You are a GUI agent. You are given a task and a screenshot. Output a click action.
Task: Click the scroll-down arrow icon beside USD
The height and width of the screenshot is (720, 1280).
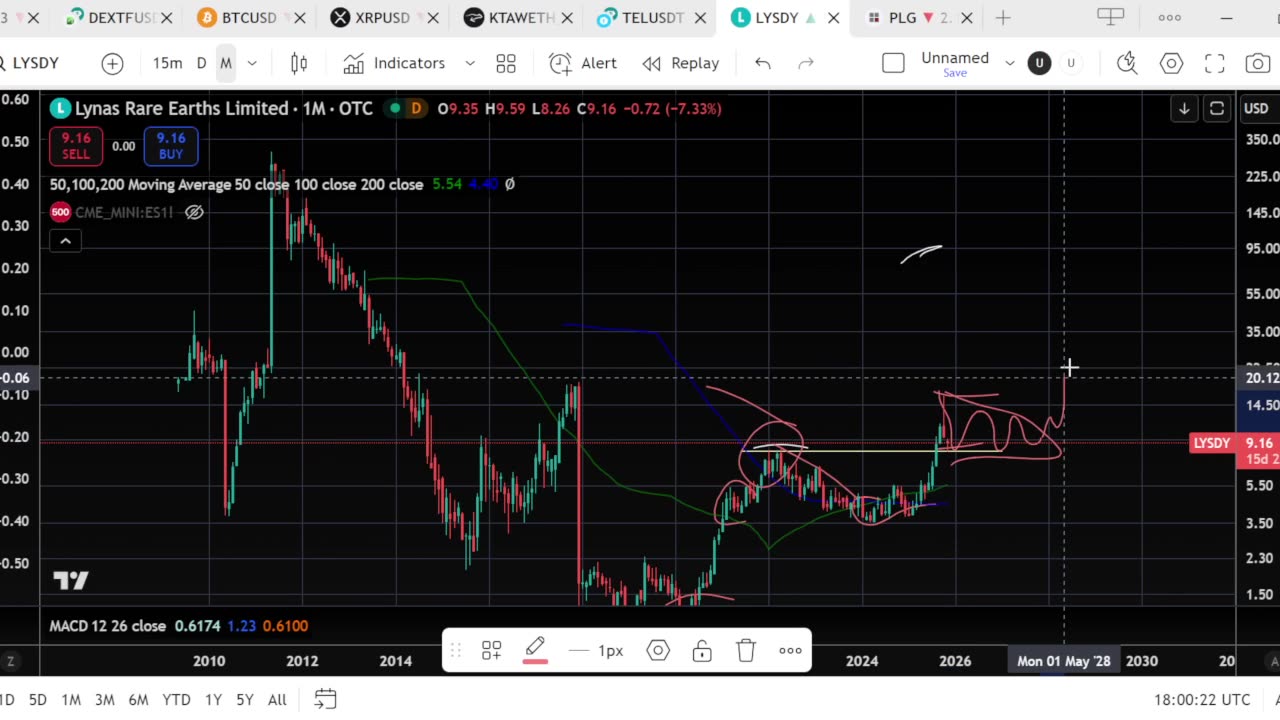(1184, 108)
